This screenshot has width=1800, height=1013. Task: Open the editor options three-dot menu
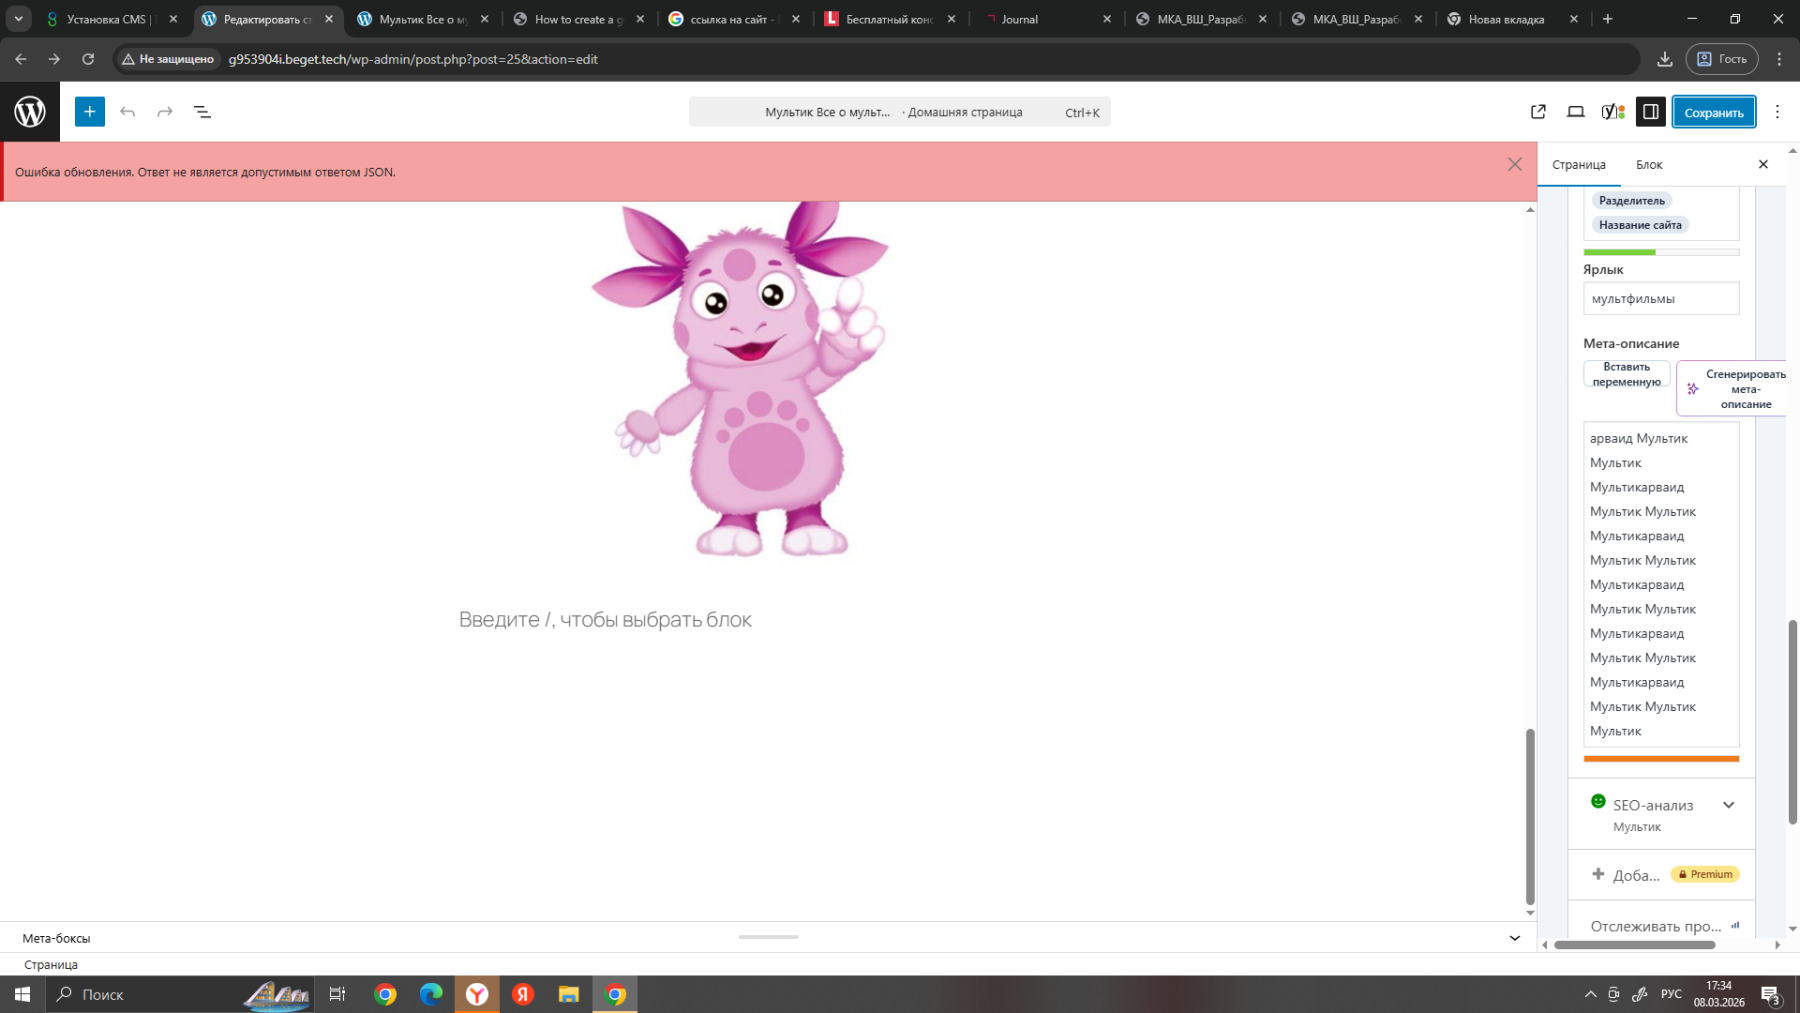tap(1777, 112)
